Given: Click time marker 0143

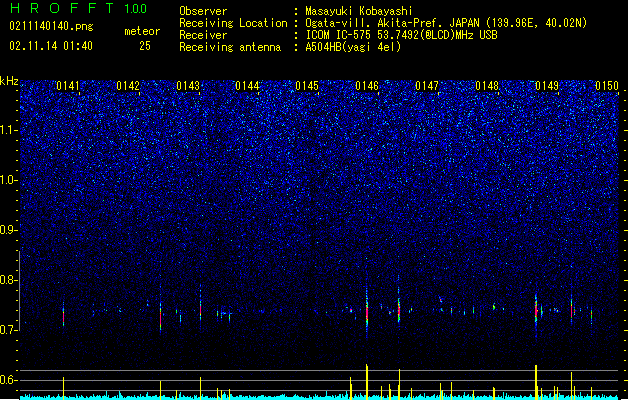Looking at the screenshot, I should 188,86.
